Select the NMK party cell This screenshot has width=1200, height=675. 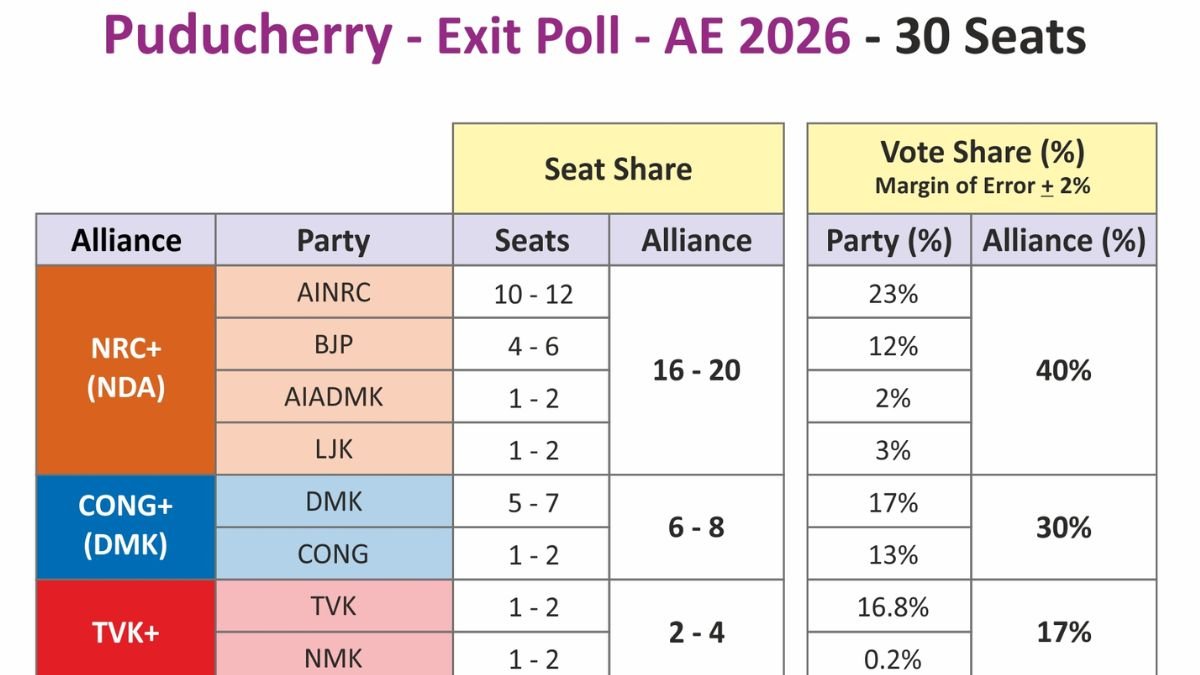(333, 658)
